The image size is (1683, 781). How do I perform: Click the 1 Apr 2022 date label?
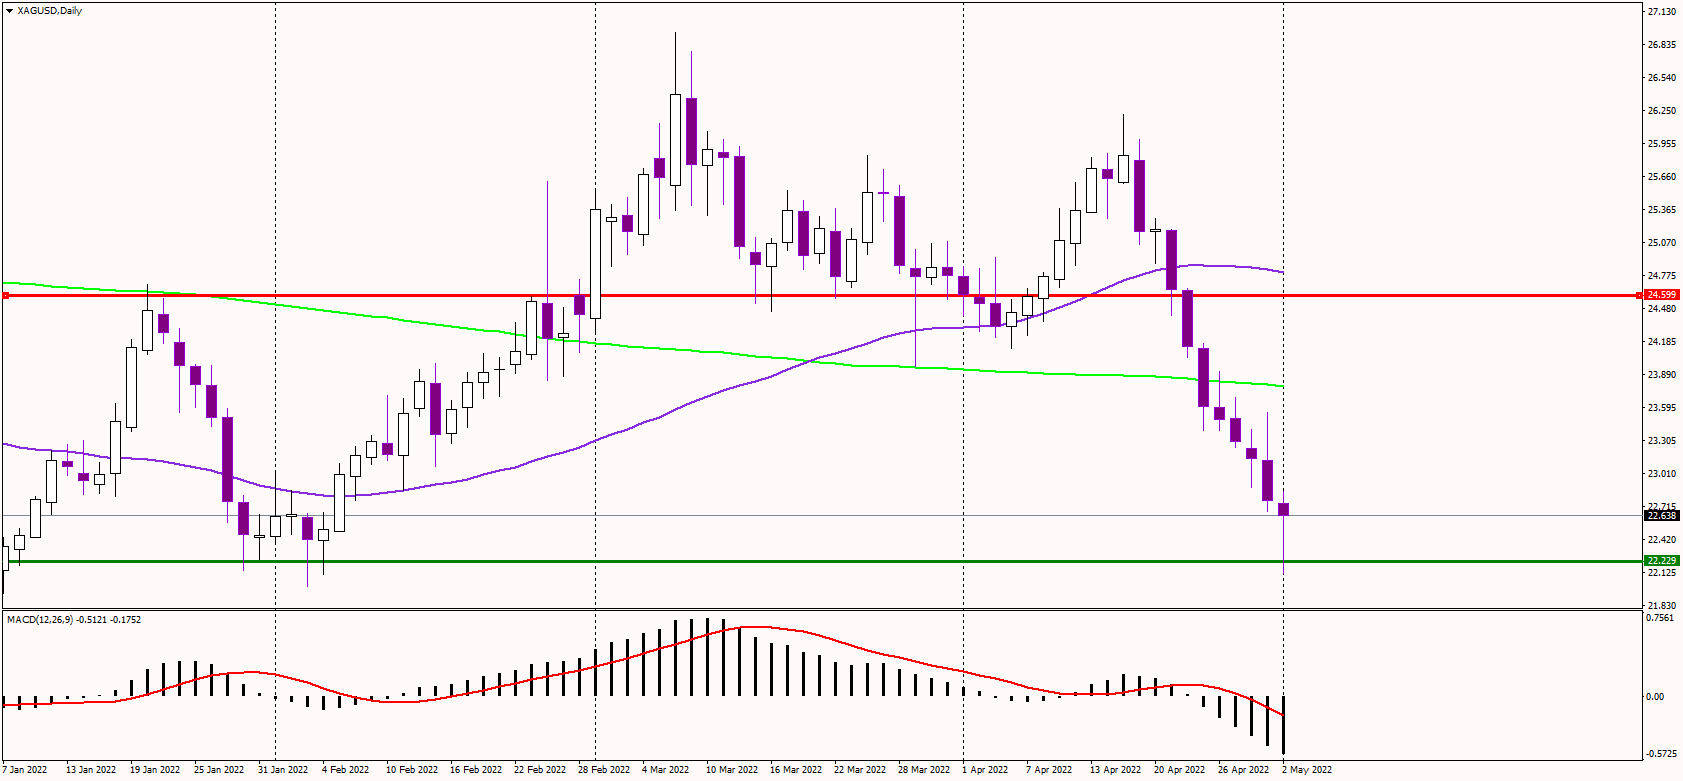(x=985, y=770)
